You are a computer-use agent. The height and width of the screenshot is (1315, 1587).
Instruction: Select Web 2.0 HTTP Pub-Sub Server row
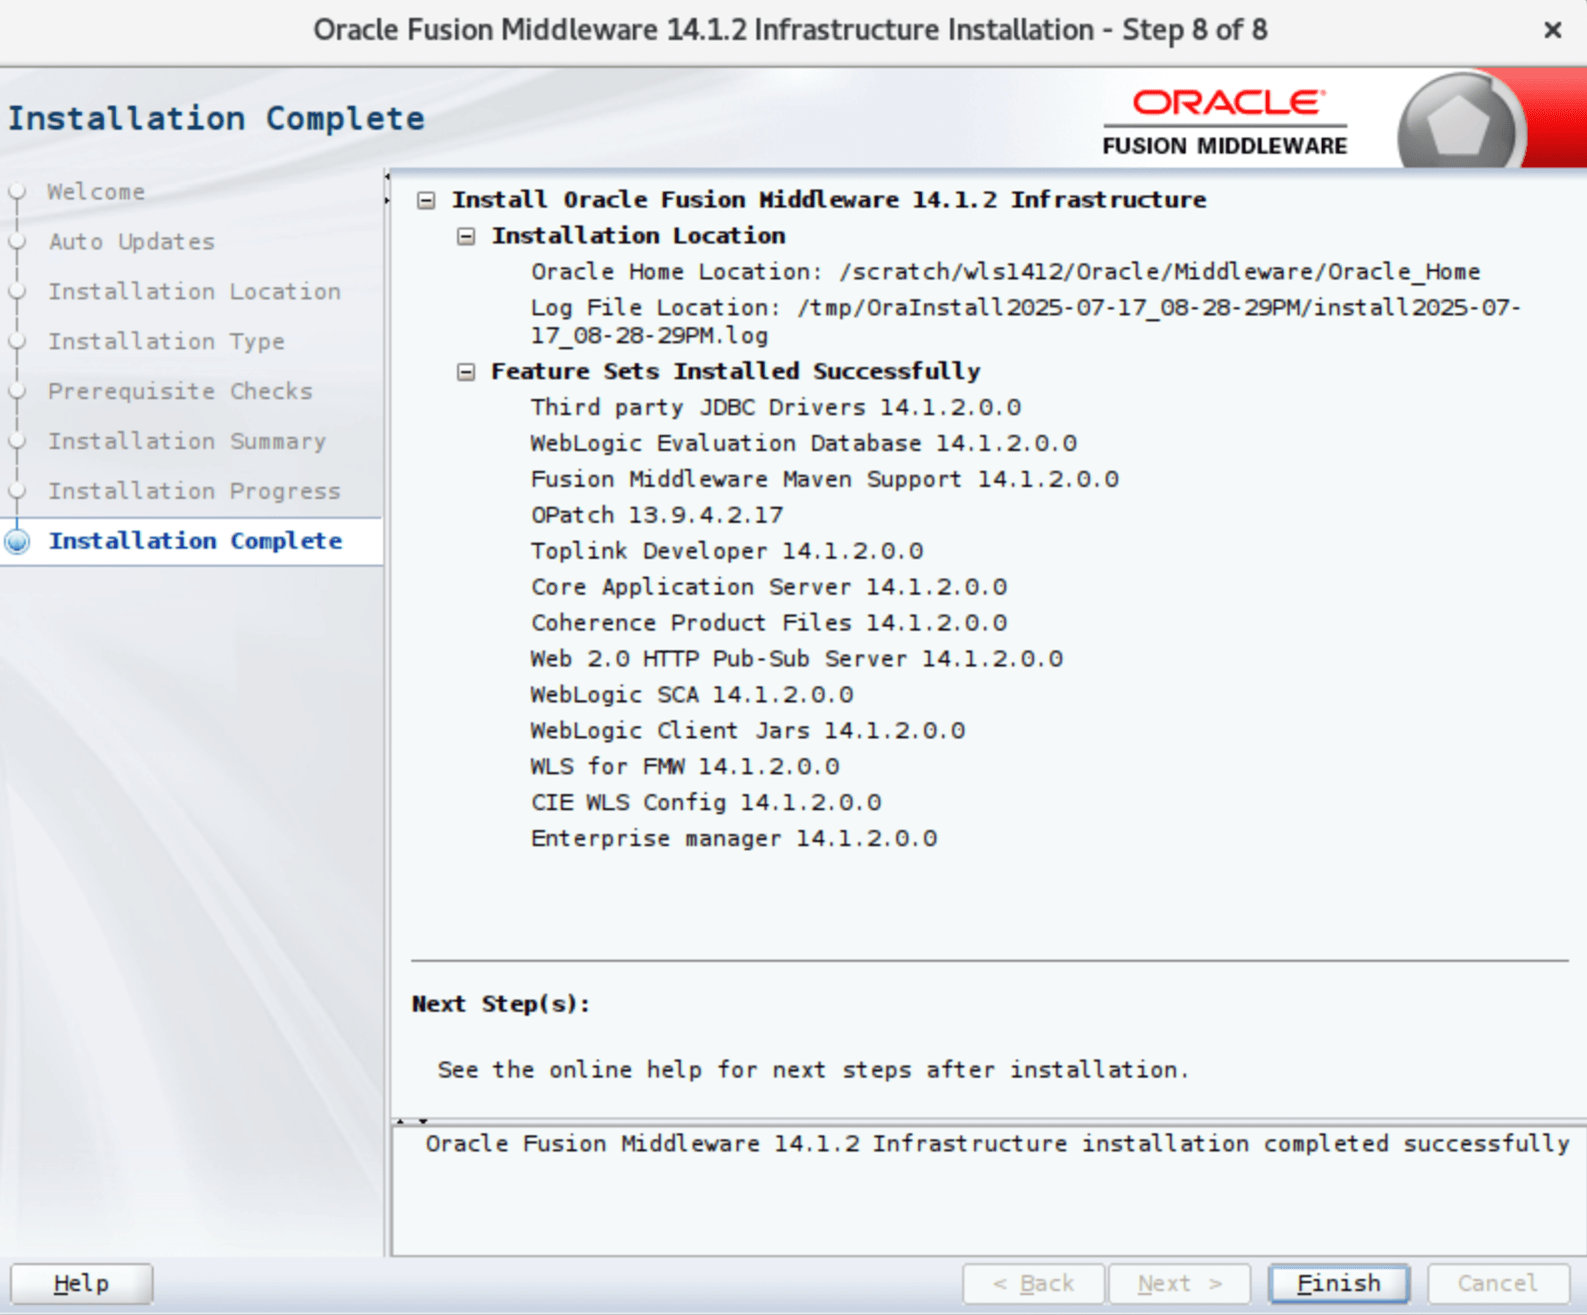(797, 660)
